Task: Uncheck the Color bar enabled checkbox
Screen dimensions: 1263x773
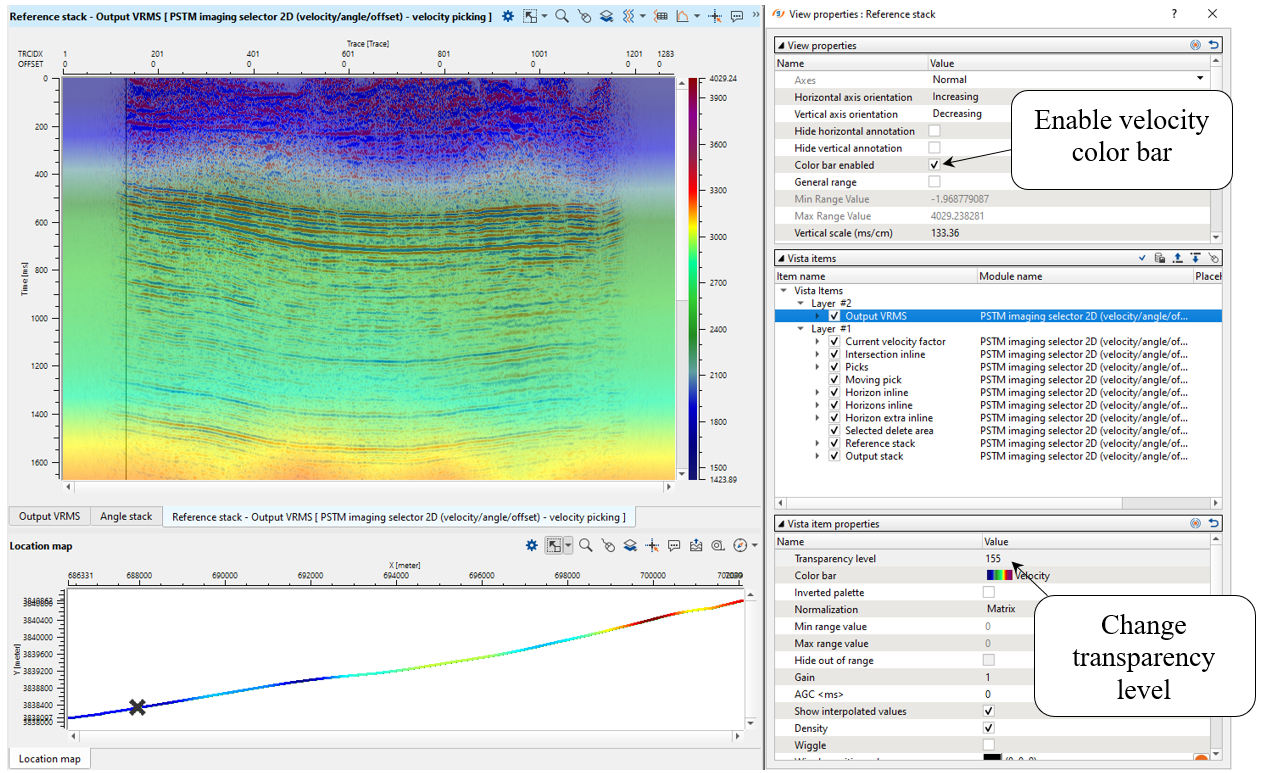Action: coord(934,165)
